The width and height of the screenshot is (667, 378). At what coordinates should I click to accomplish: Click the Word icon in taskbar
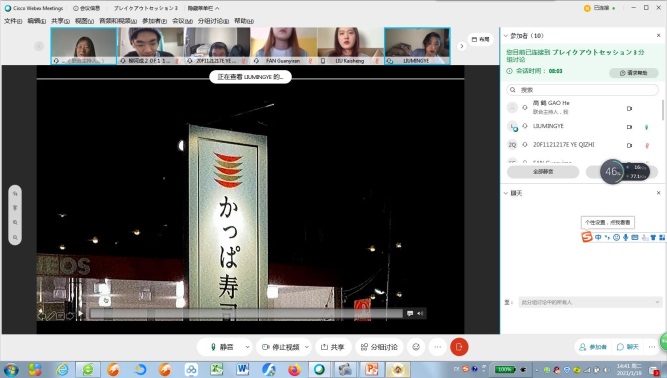(x=242, y=369)
